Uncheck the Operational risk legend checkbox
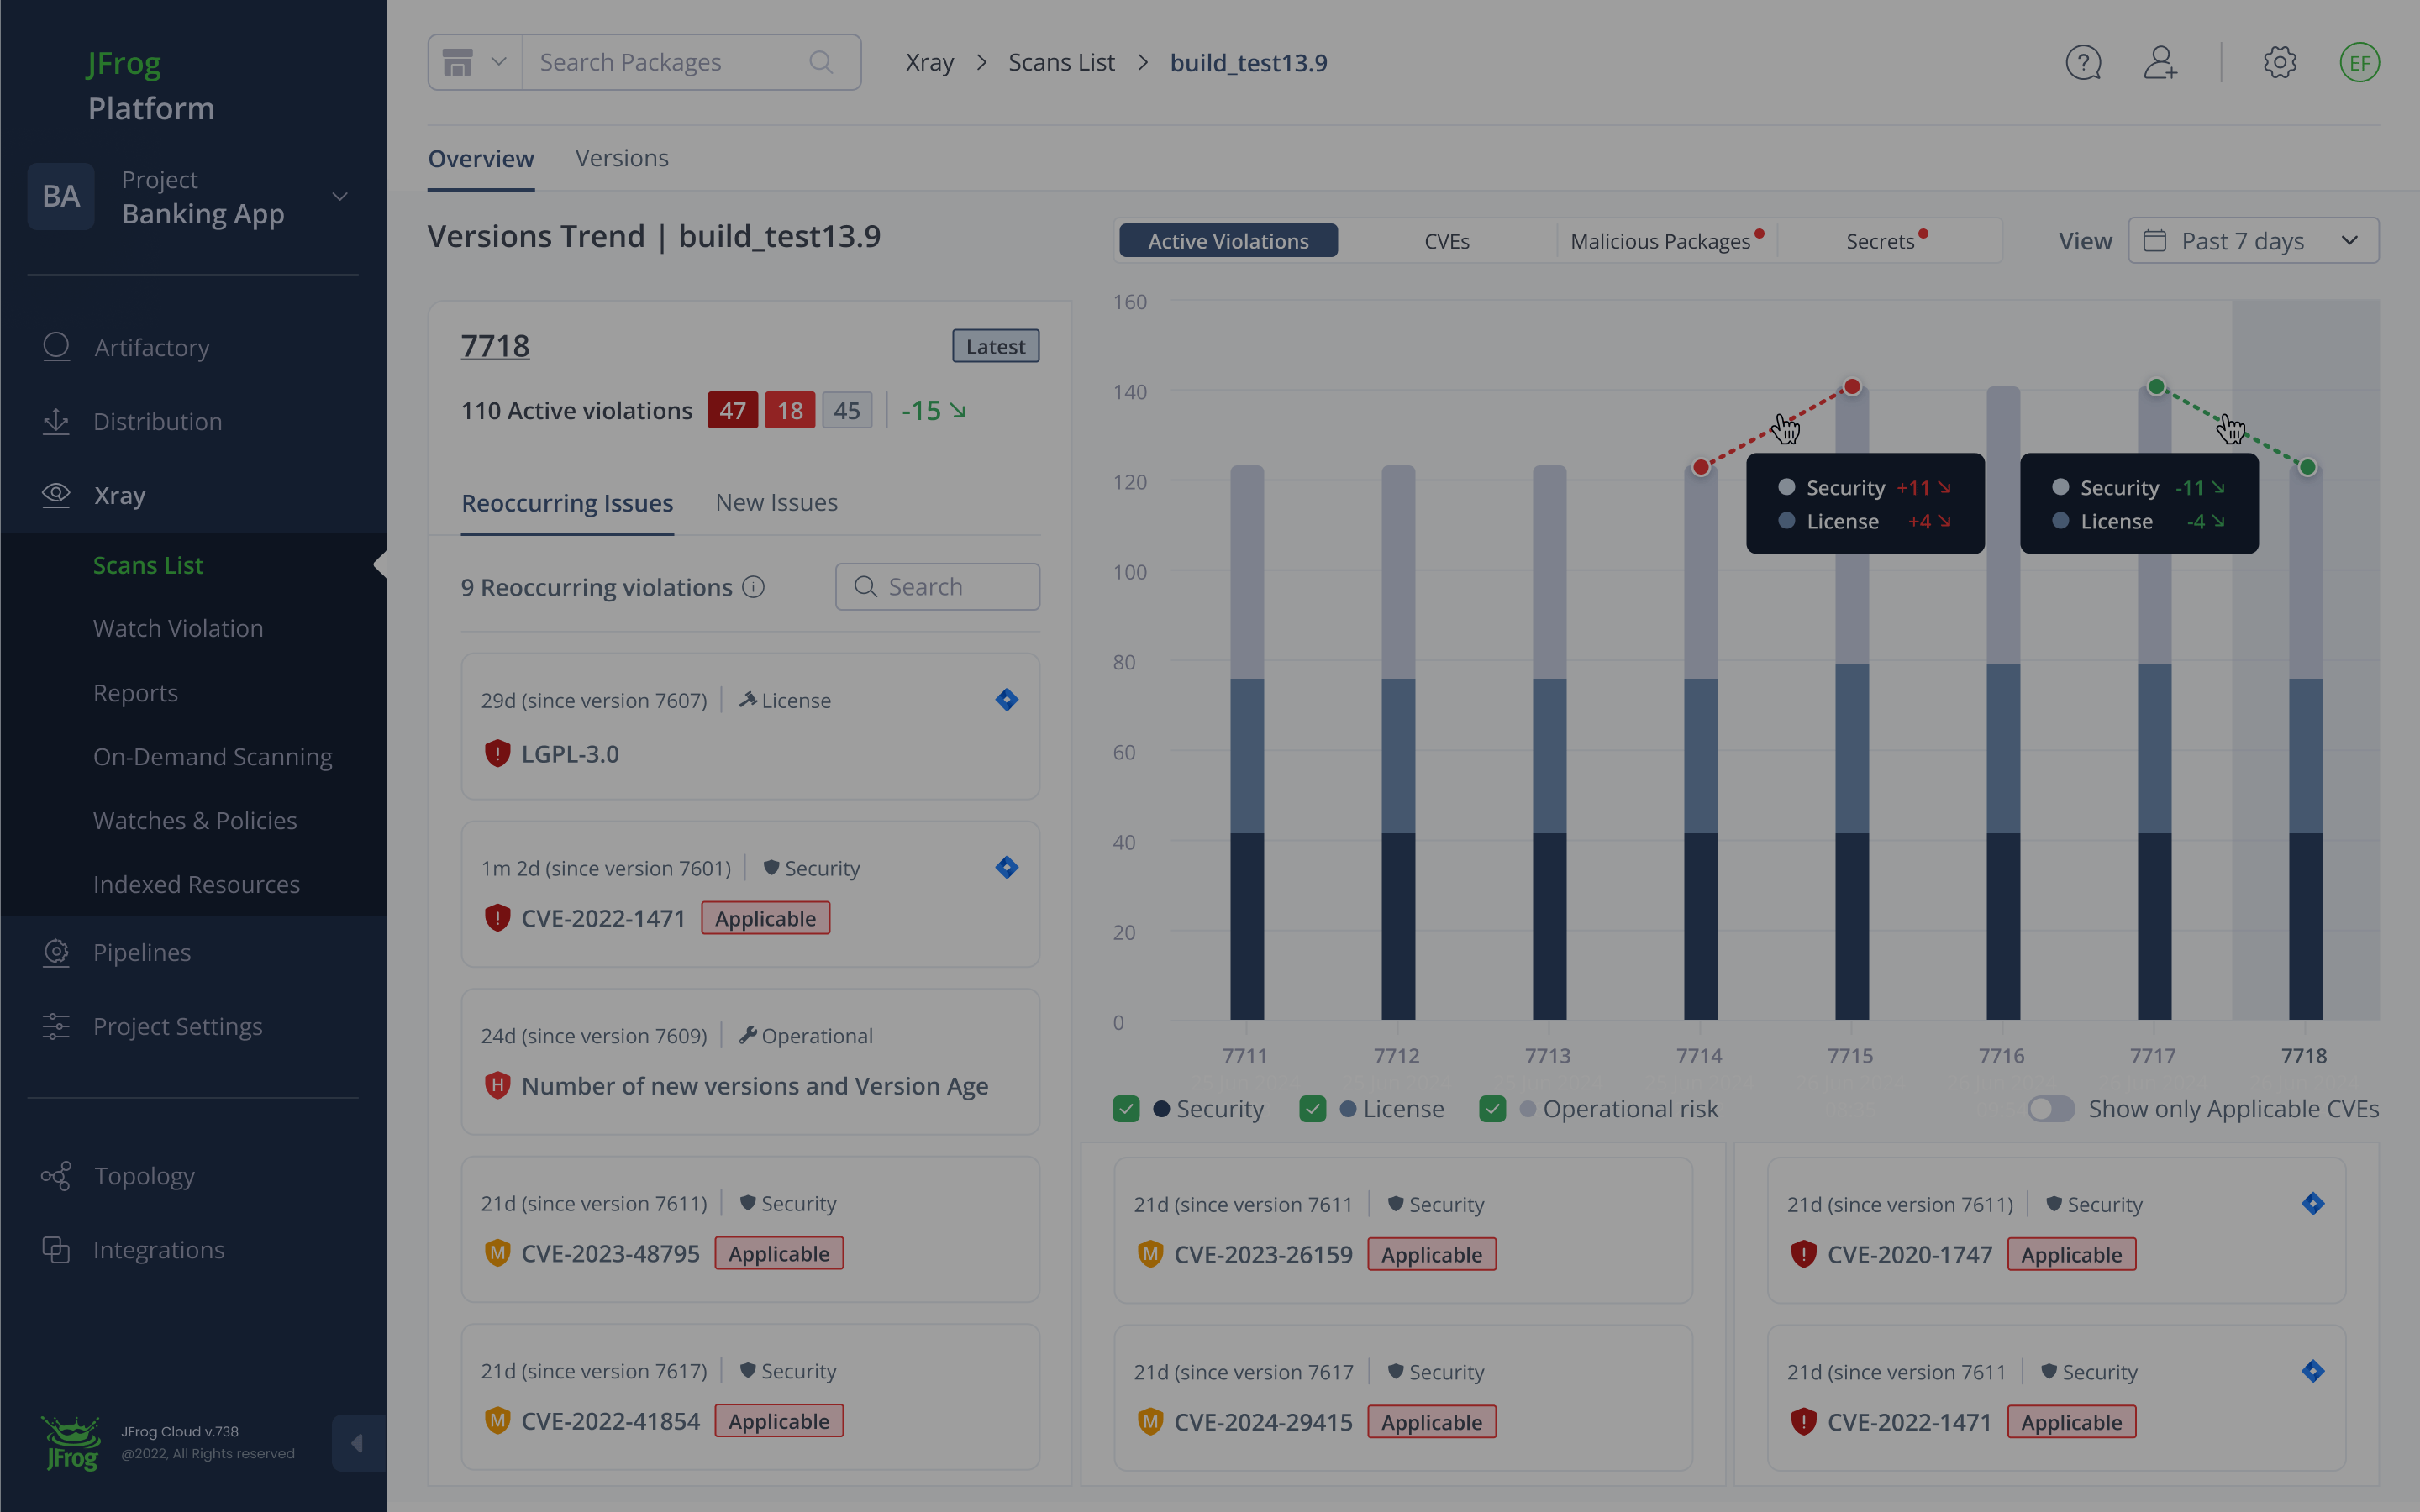Image resolution: width=2420 pixels, height=1512 pixels. [x=1492, y=1109]
